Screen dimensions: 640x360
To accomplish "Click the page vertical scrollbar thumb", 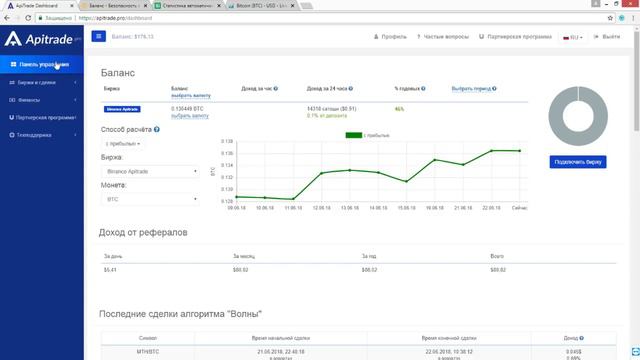I will click(x=636, y=81).
